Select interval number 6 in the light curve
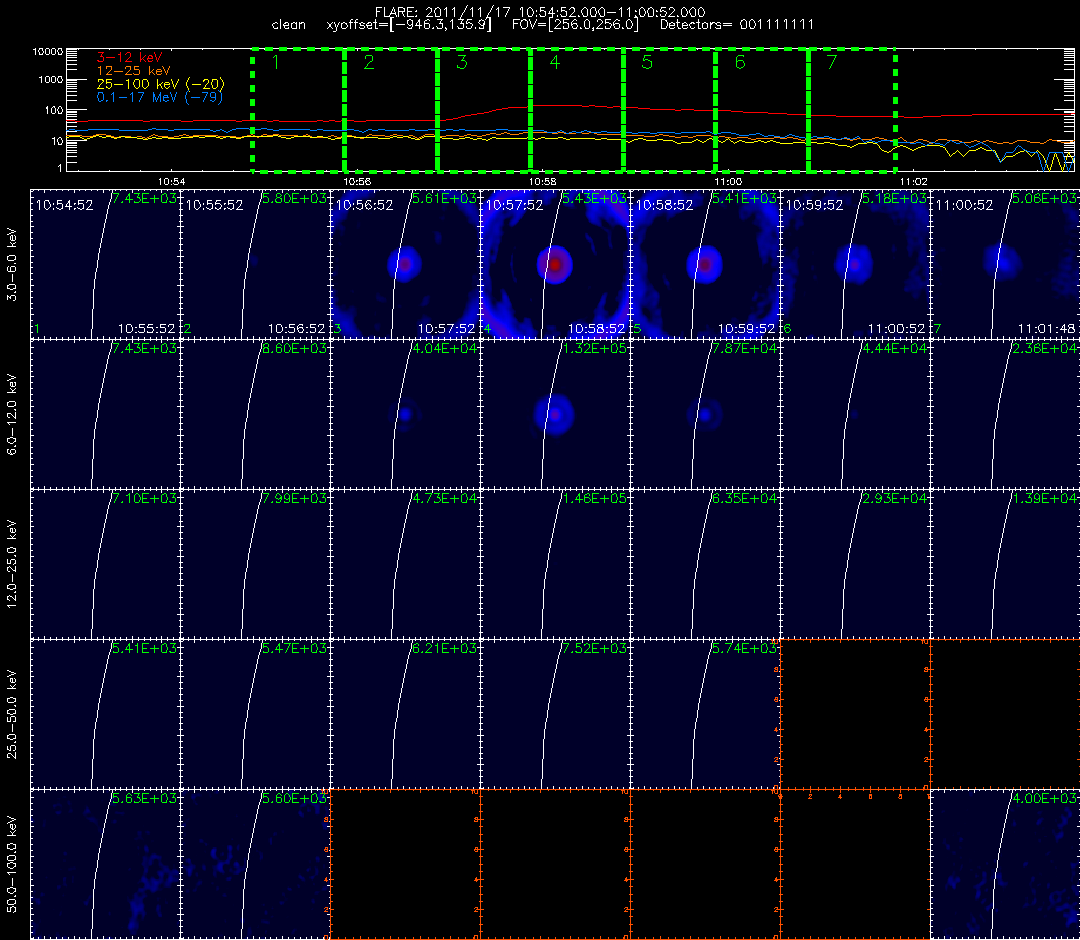The height and width of the screenshot is (940, 1080). 740,63
